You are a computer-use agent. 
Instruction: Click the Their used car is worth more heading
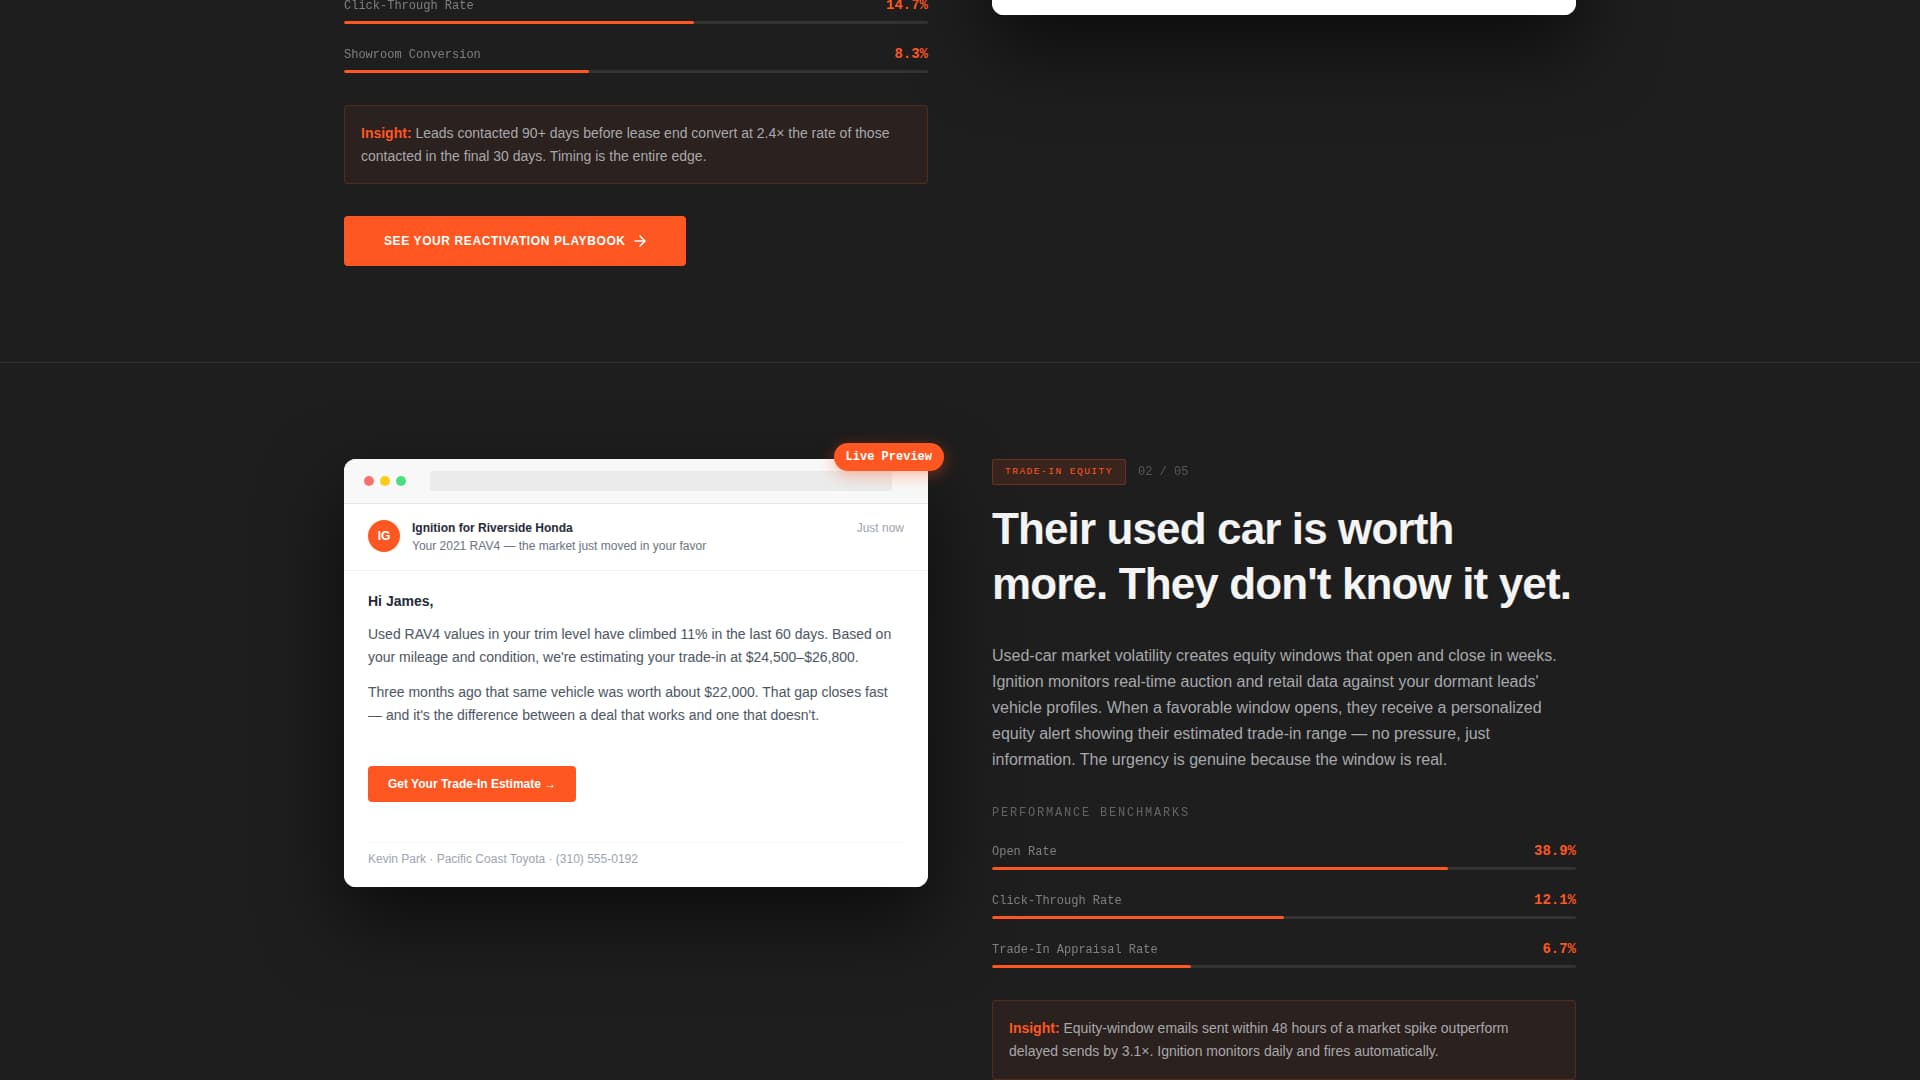click(x=1281, y=557)
